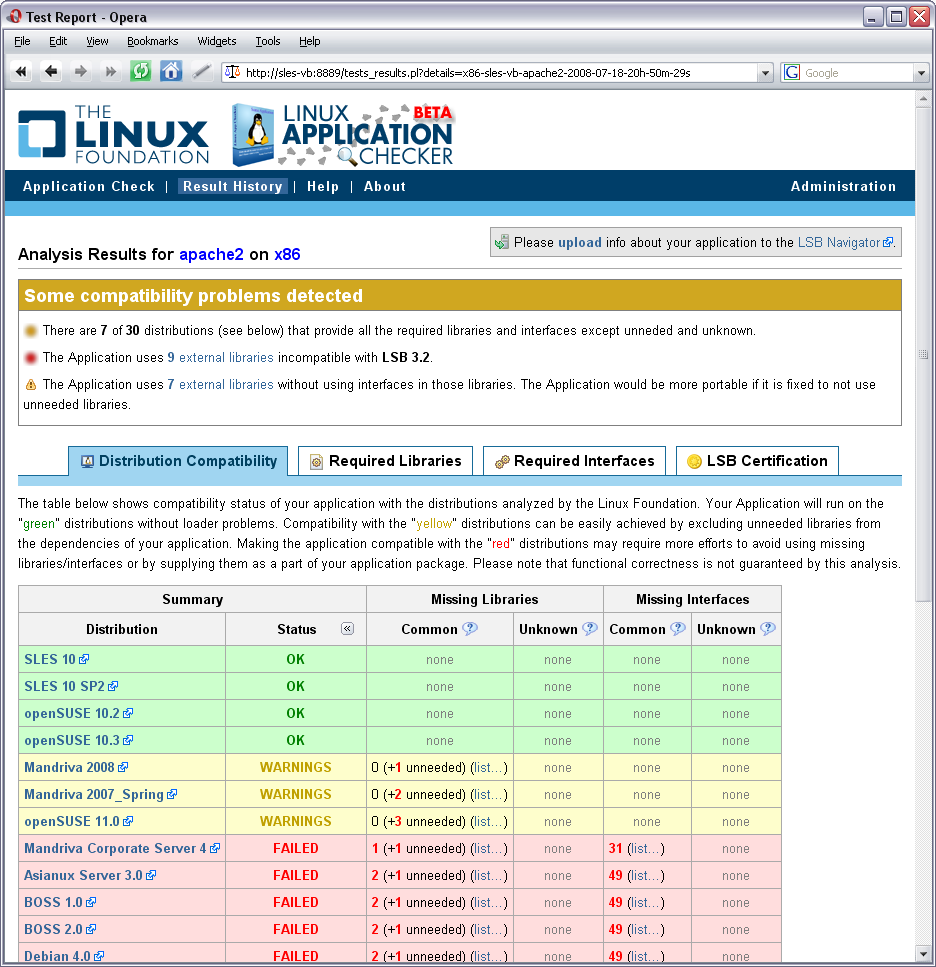Open Application Check in the navigation bar
This screenshot has height=967, width=936.
tap(89, 186)
